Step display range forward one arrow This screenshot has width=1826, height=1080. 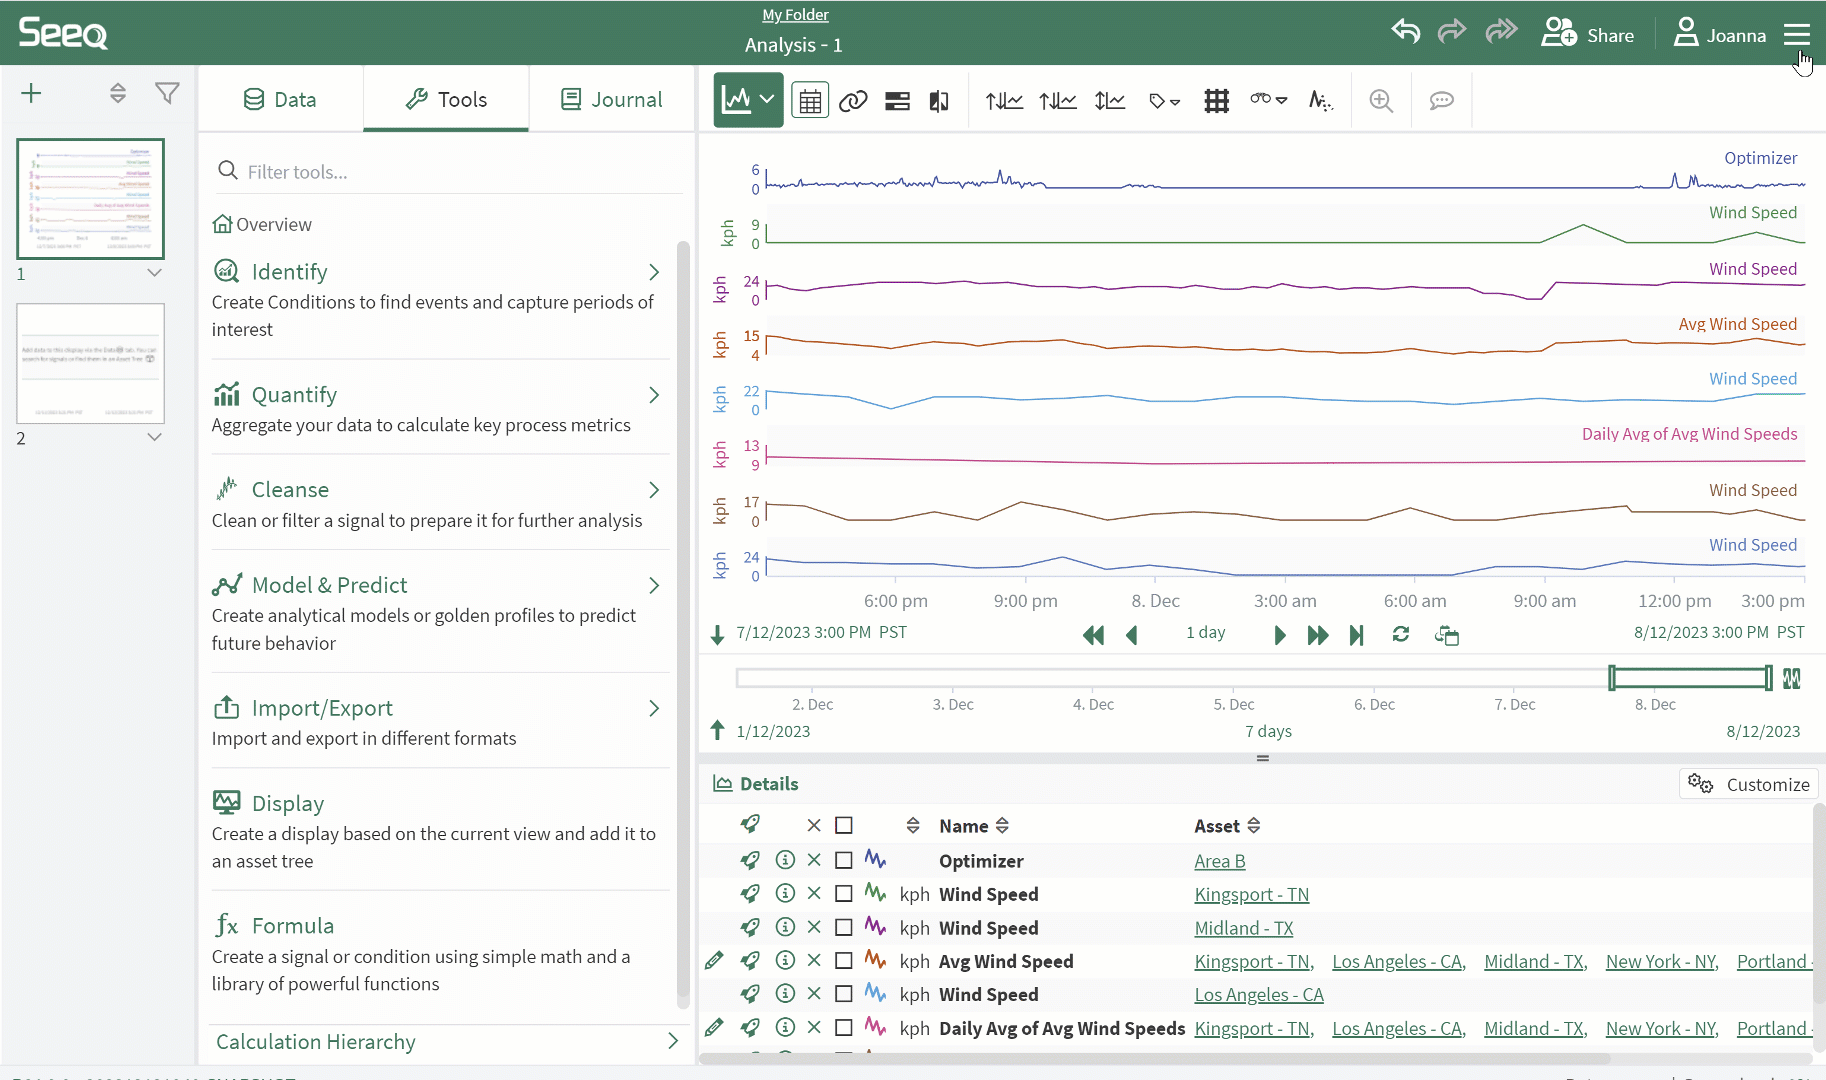tap(1279, 635)
